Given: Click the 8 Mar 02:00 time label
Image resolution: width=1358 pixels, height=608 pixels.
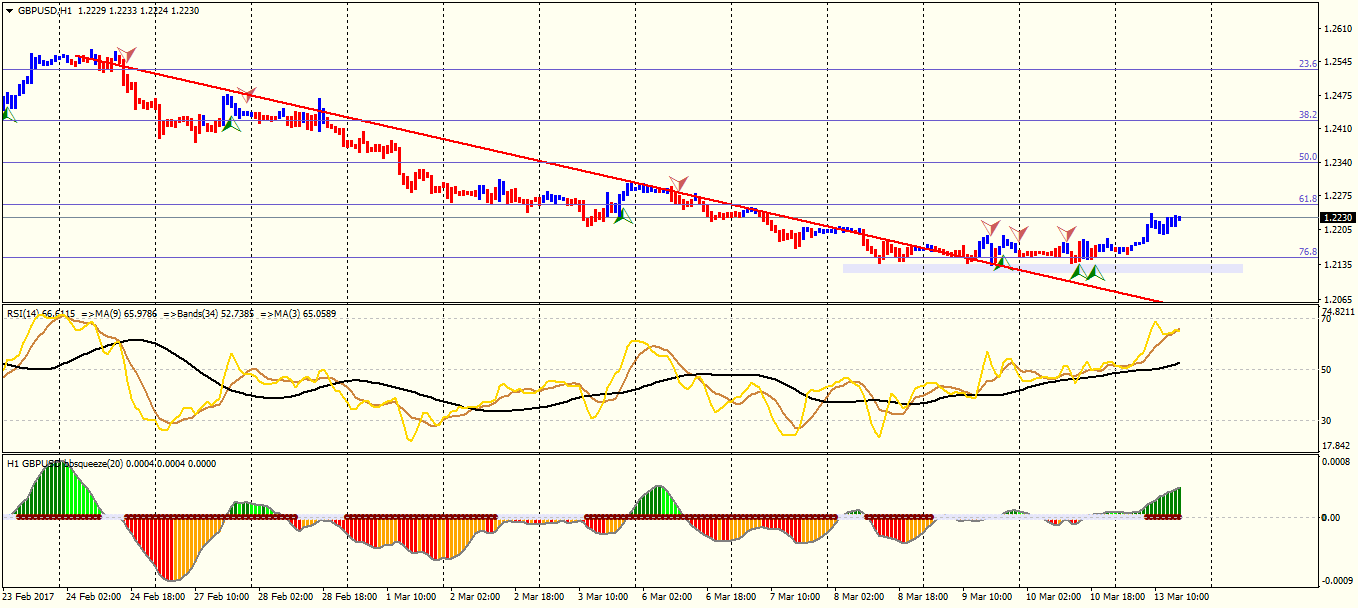Looking at the screenshot, I should (860, 597).
